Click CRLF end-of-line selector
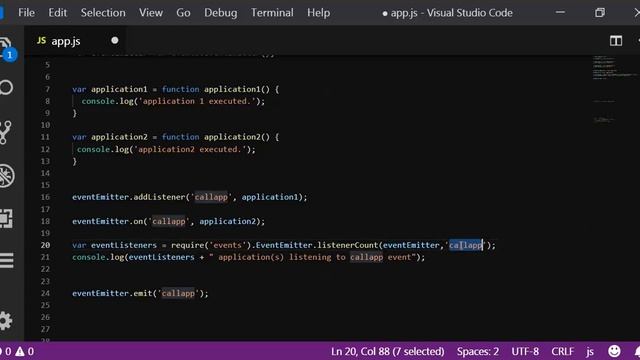The width and height of the screenshot is (640, 360). pos(562,351)
